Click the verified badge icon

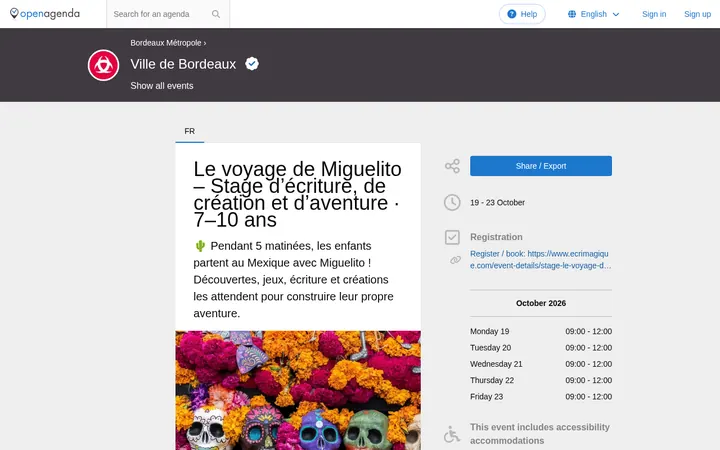(252, 63)
